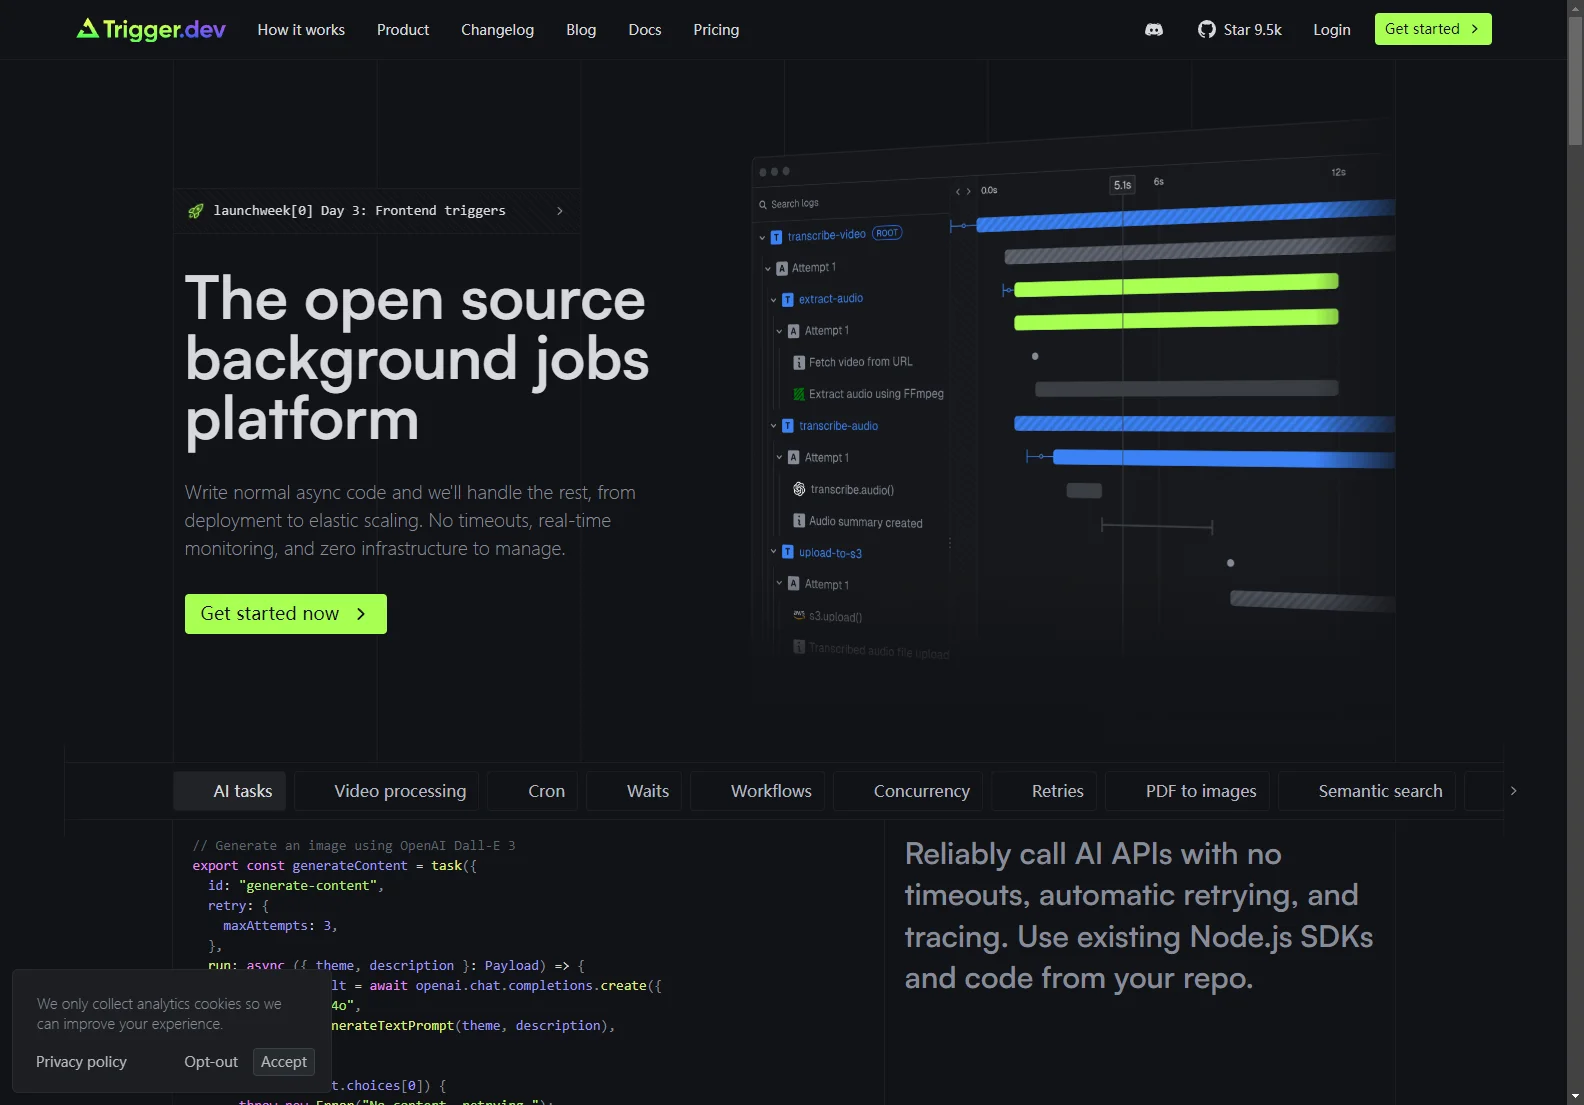Click the Search logs field
Image resolution: width=1584 pixels, height=1105 pixels.
click(x=852, y=203)
